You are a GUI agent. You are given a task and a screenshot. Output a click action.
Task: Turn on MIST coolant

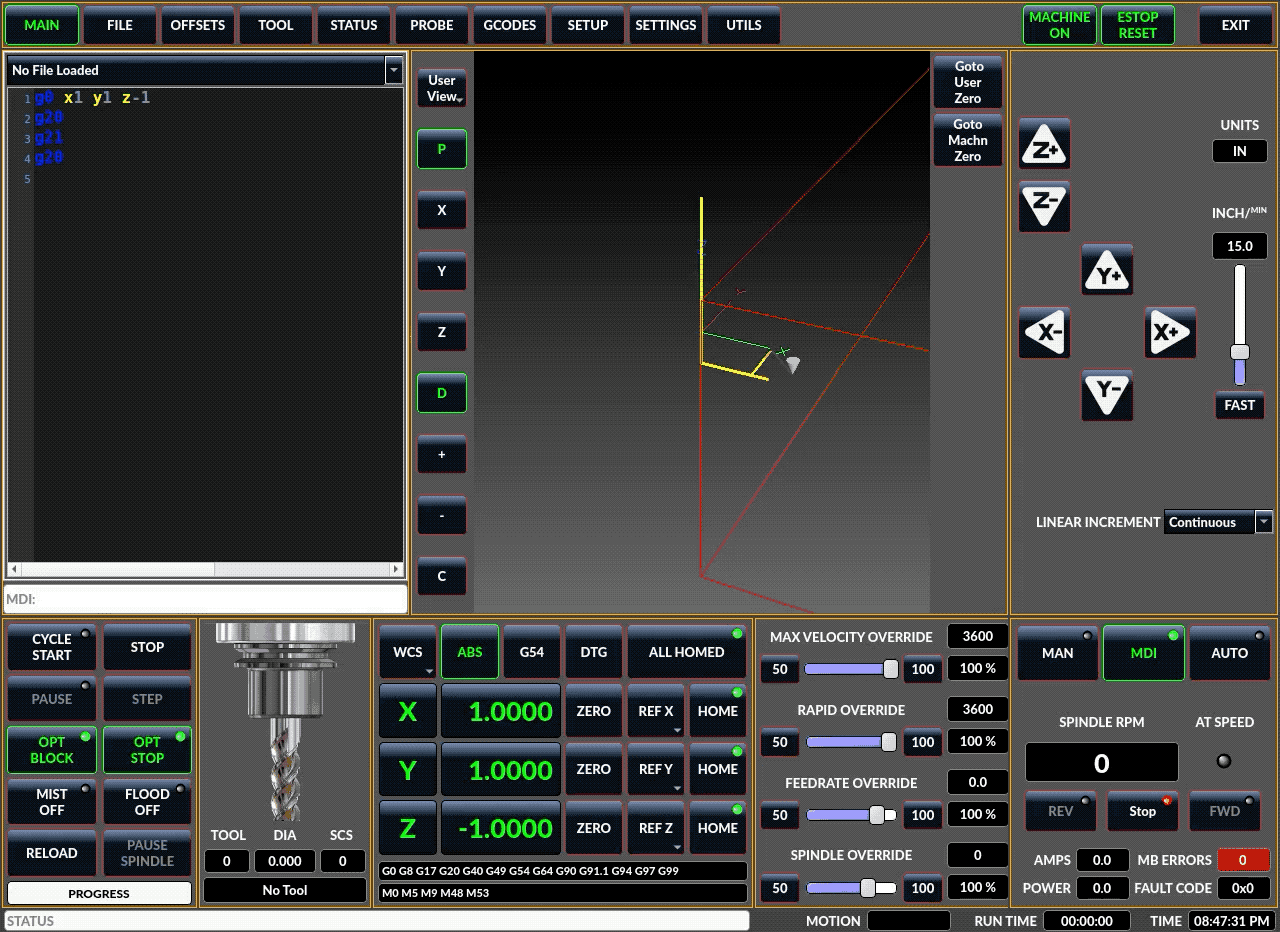coord(52,802)
